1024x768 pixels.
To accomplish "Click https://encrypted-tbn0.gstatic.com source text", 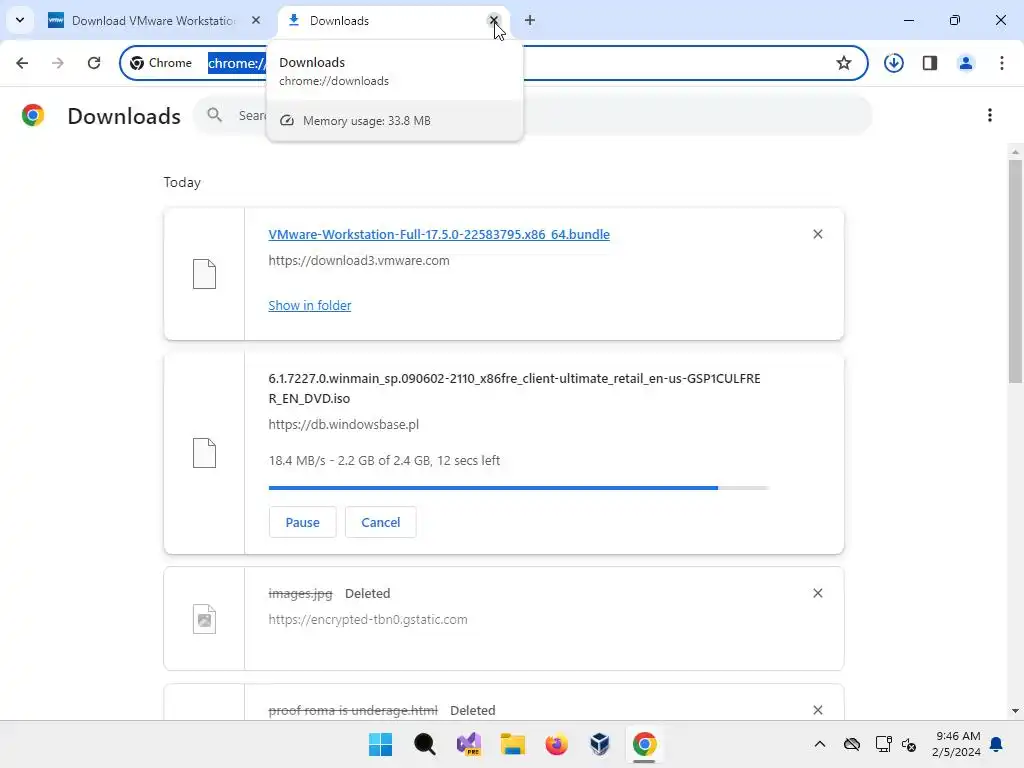I will (368, 619).
